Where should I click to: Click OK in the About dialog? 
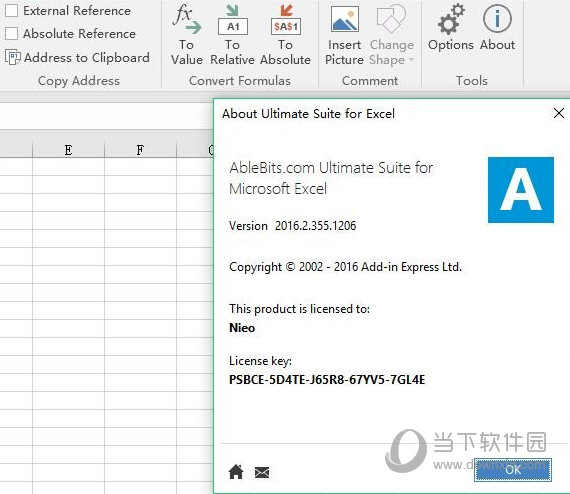(x=513, y=470)
